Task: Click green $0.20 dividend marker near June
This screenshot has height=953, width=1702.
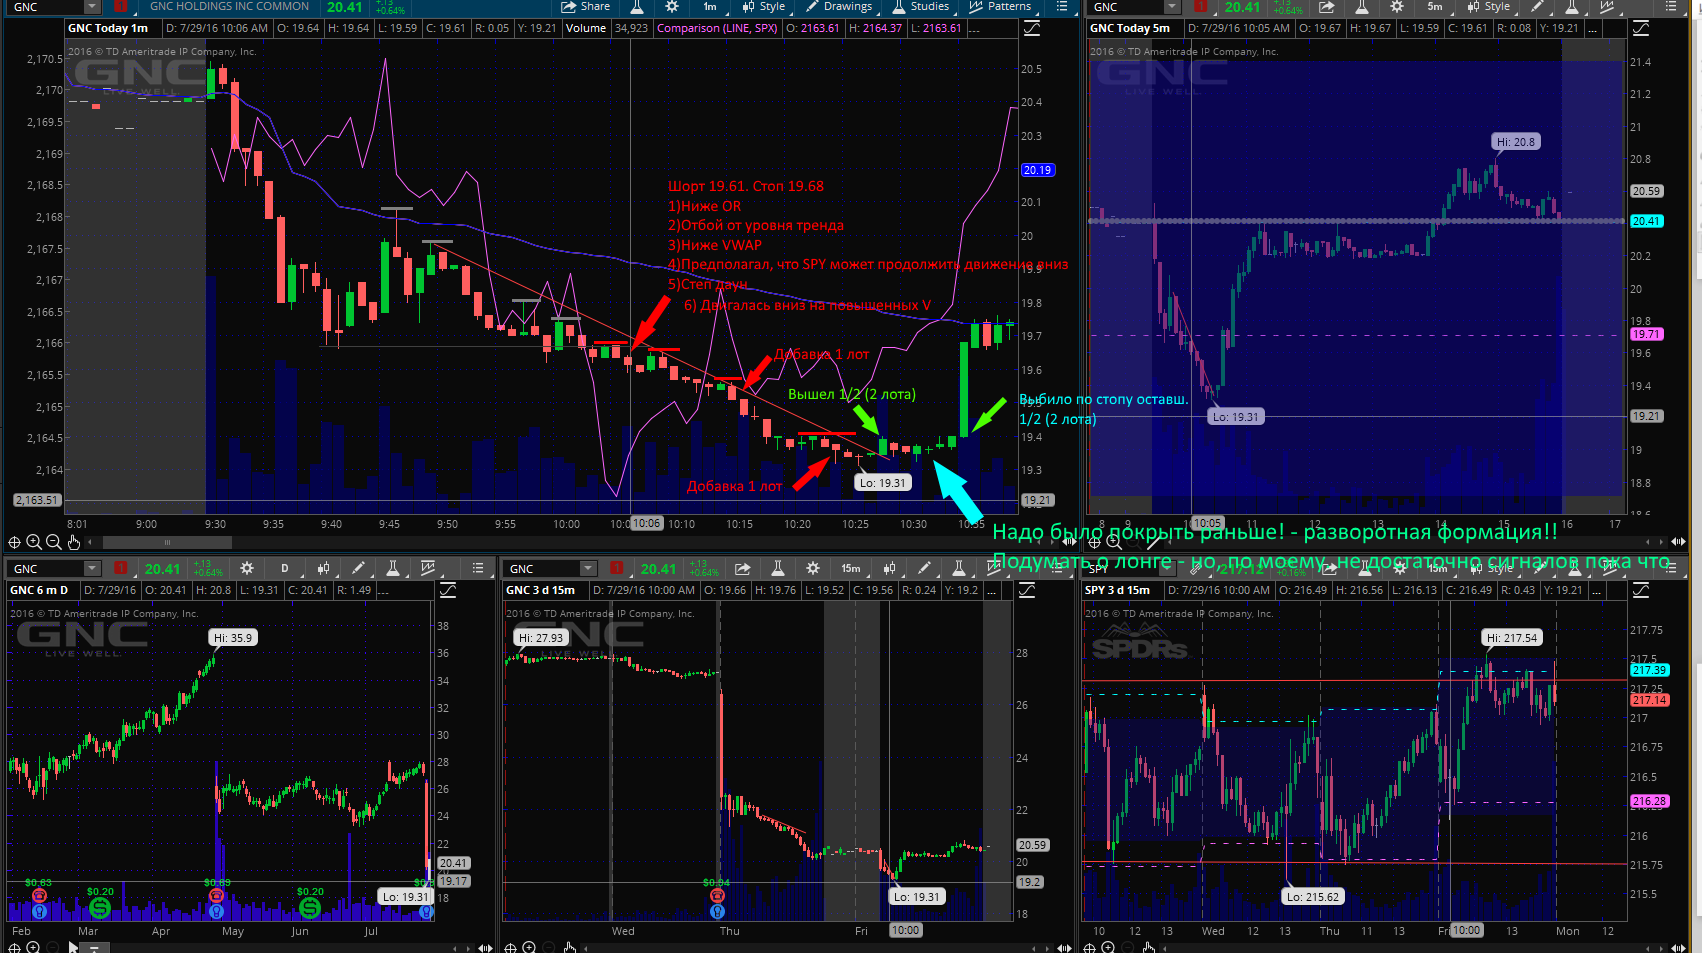Action: tap(309, 907)
